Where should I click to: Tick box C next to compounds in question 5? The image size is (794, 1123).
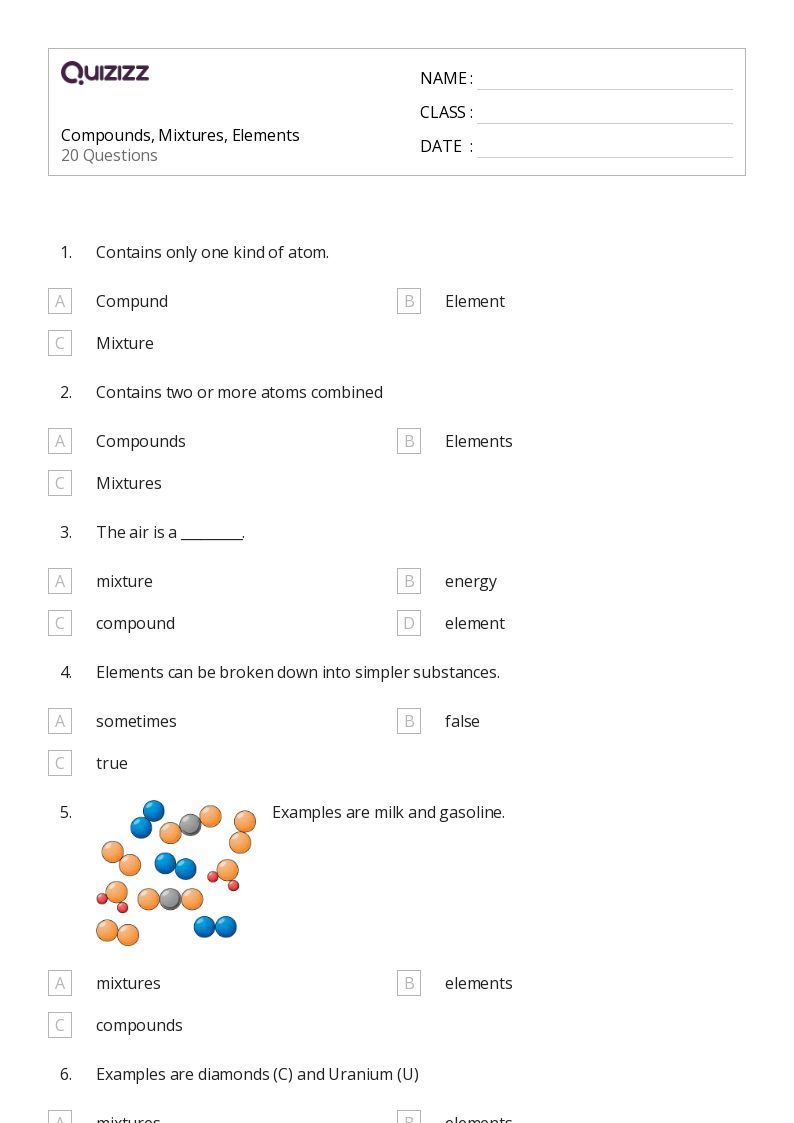pos(60,1026)
